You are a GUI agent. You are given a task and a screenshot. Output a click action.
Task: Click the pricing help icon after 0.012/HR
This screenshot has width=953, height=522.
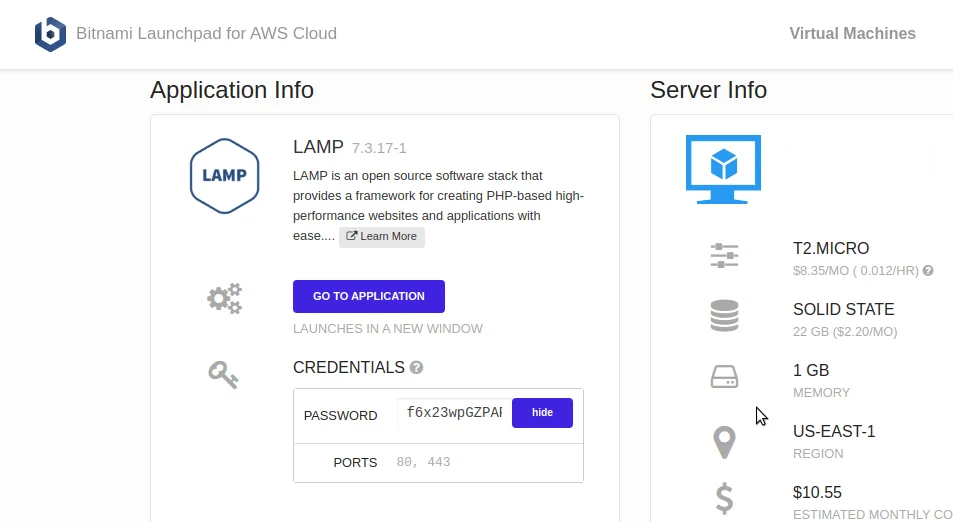[928, 271]
